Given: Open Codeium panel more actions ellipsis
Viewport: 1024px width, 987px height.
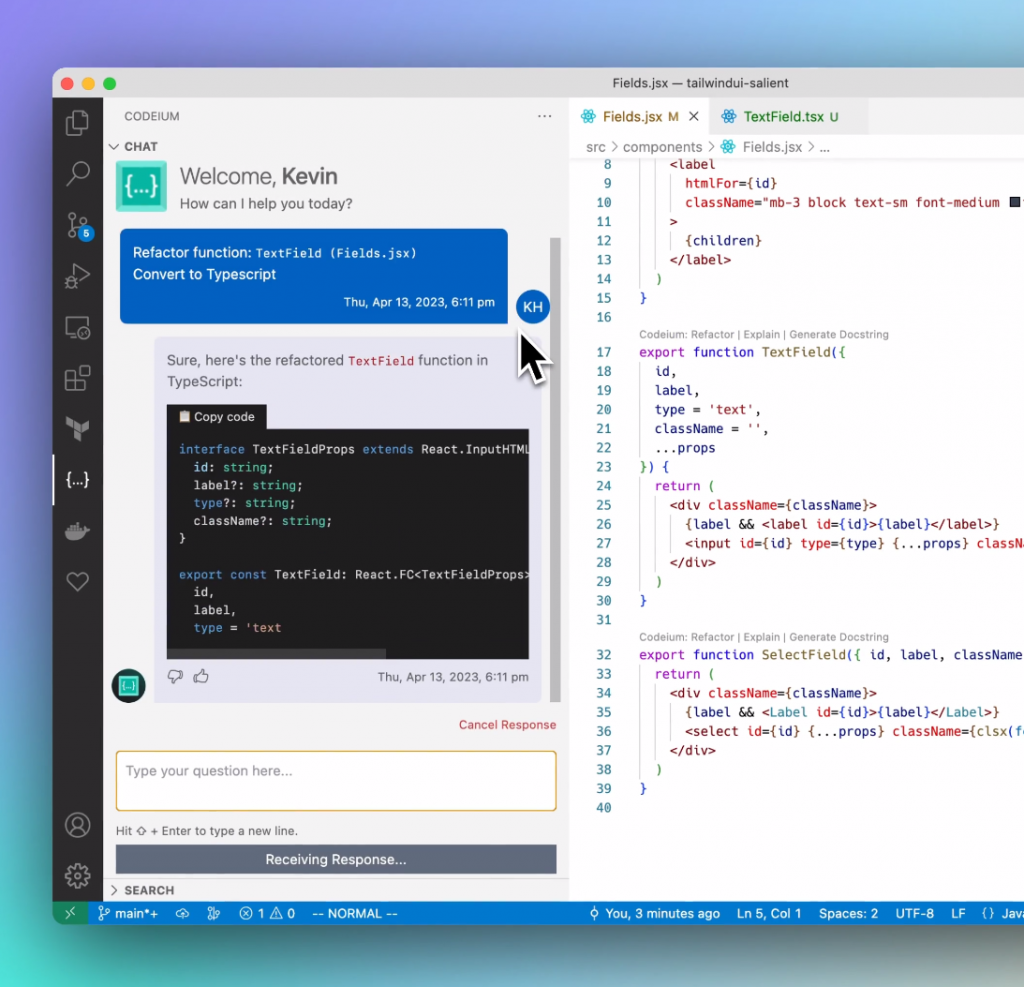Looking at the screenshot, I should click(544, 116).
